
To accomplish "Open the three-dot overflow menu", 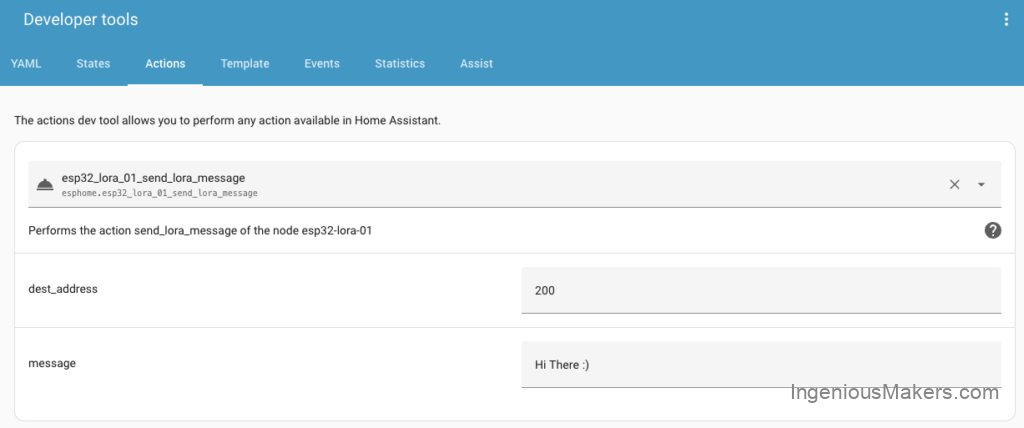I will click(1006, 19).
